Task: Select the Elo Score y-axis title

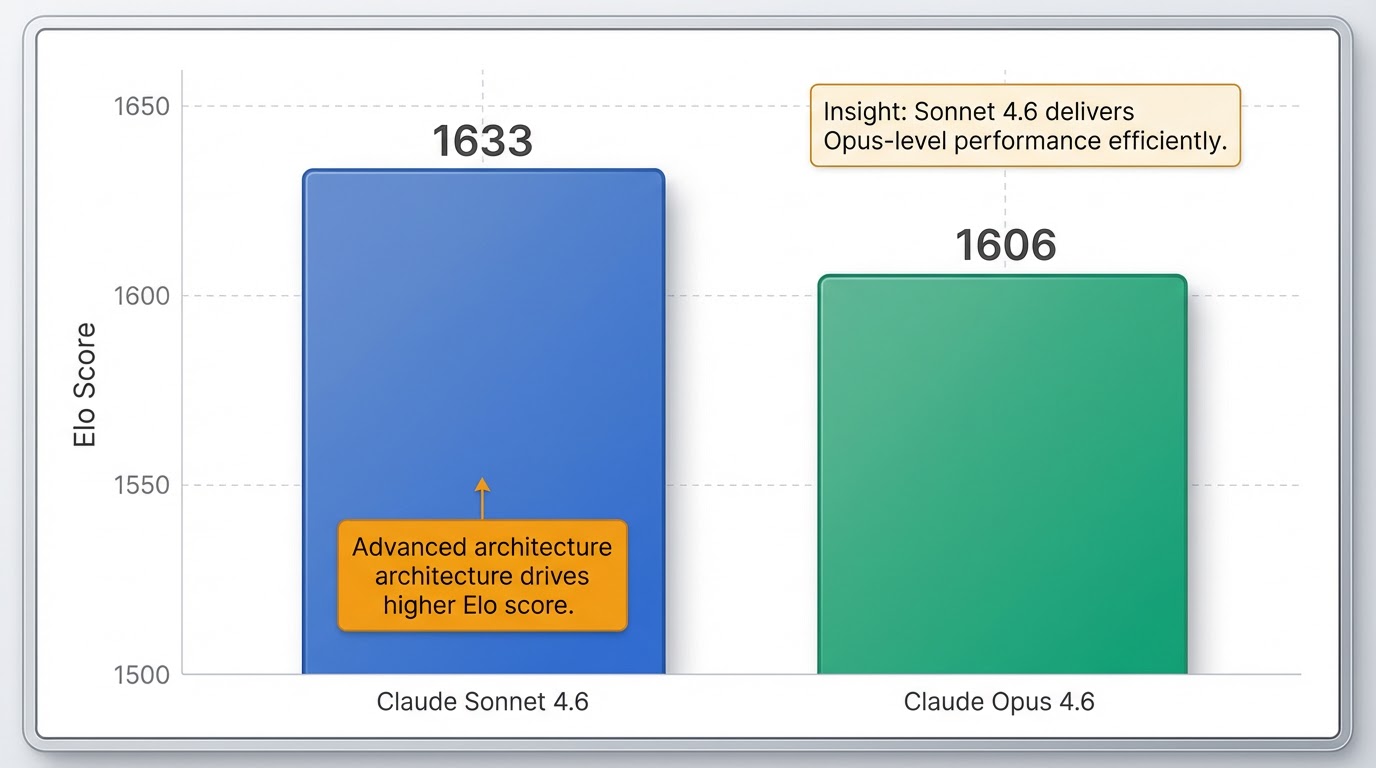Action: tap(86, 385)
